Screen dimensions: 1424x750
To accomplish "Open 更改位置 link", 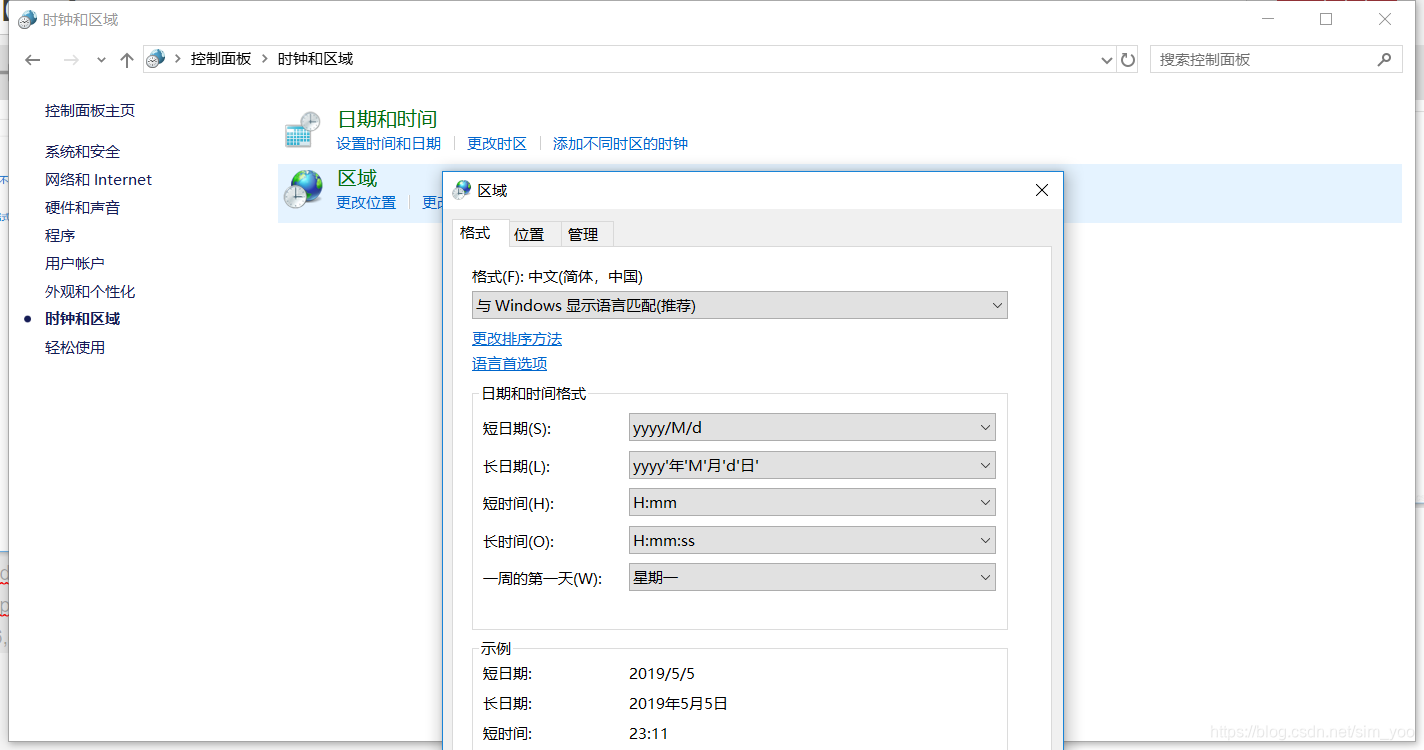I will click(366, 203).
